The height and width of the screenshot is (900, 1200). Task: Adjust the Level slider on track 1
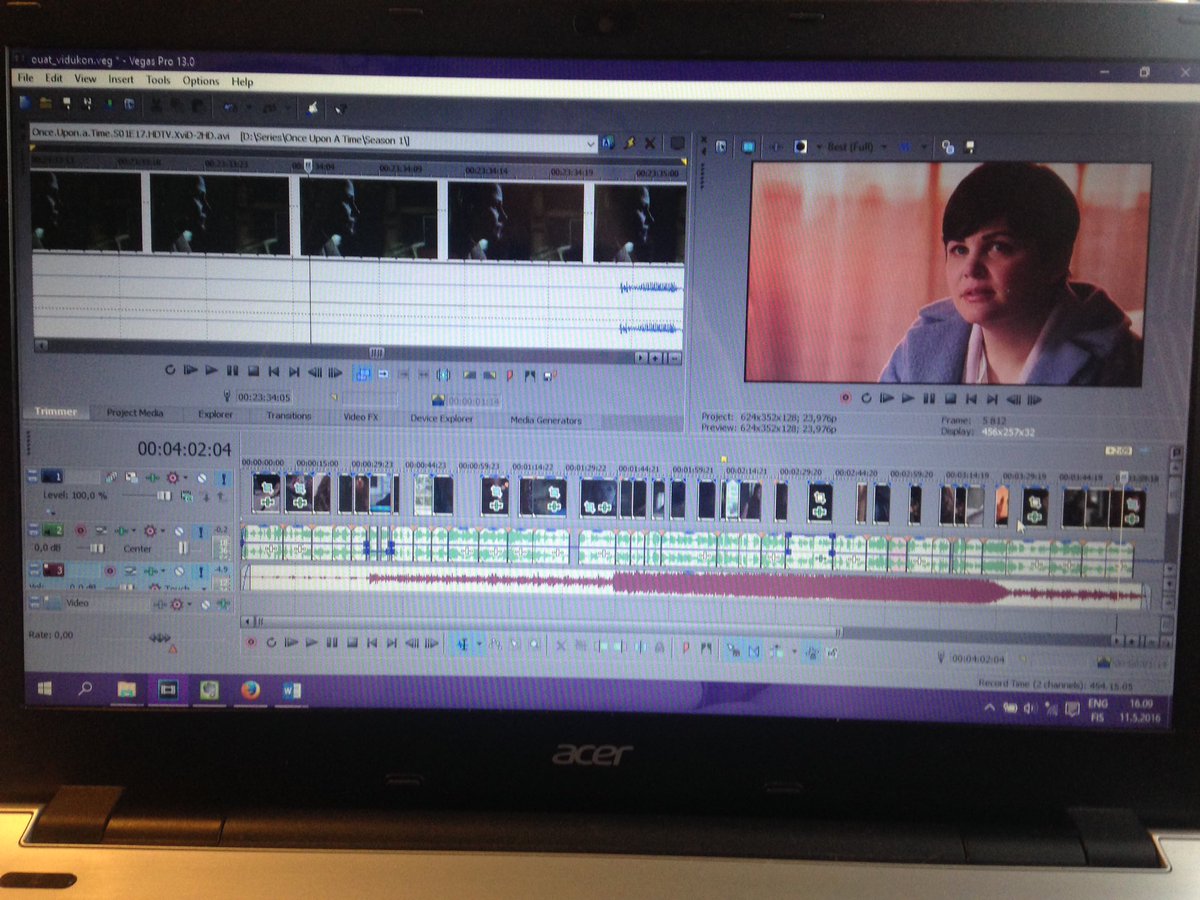164,495
